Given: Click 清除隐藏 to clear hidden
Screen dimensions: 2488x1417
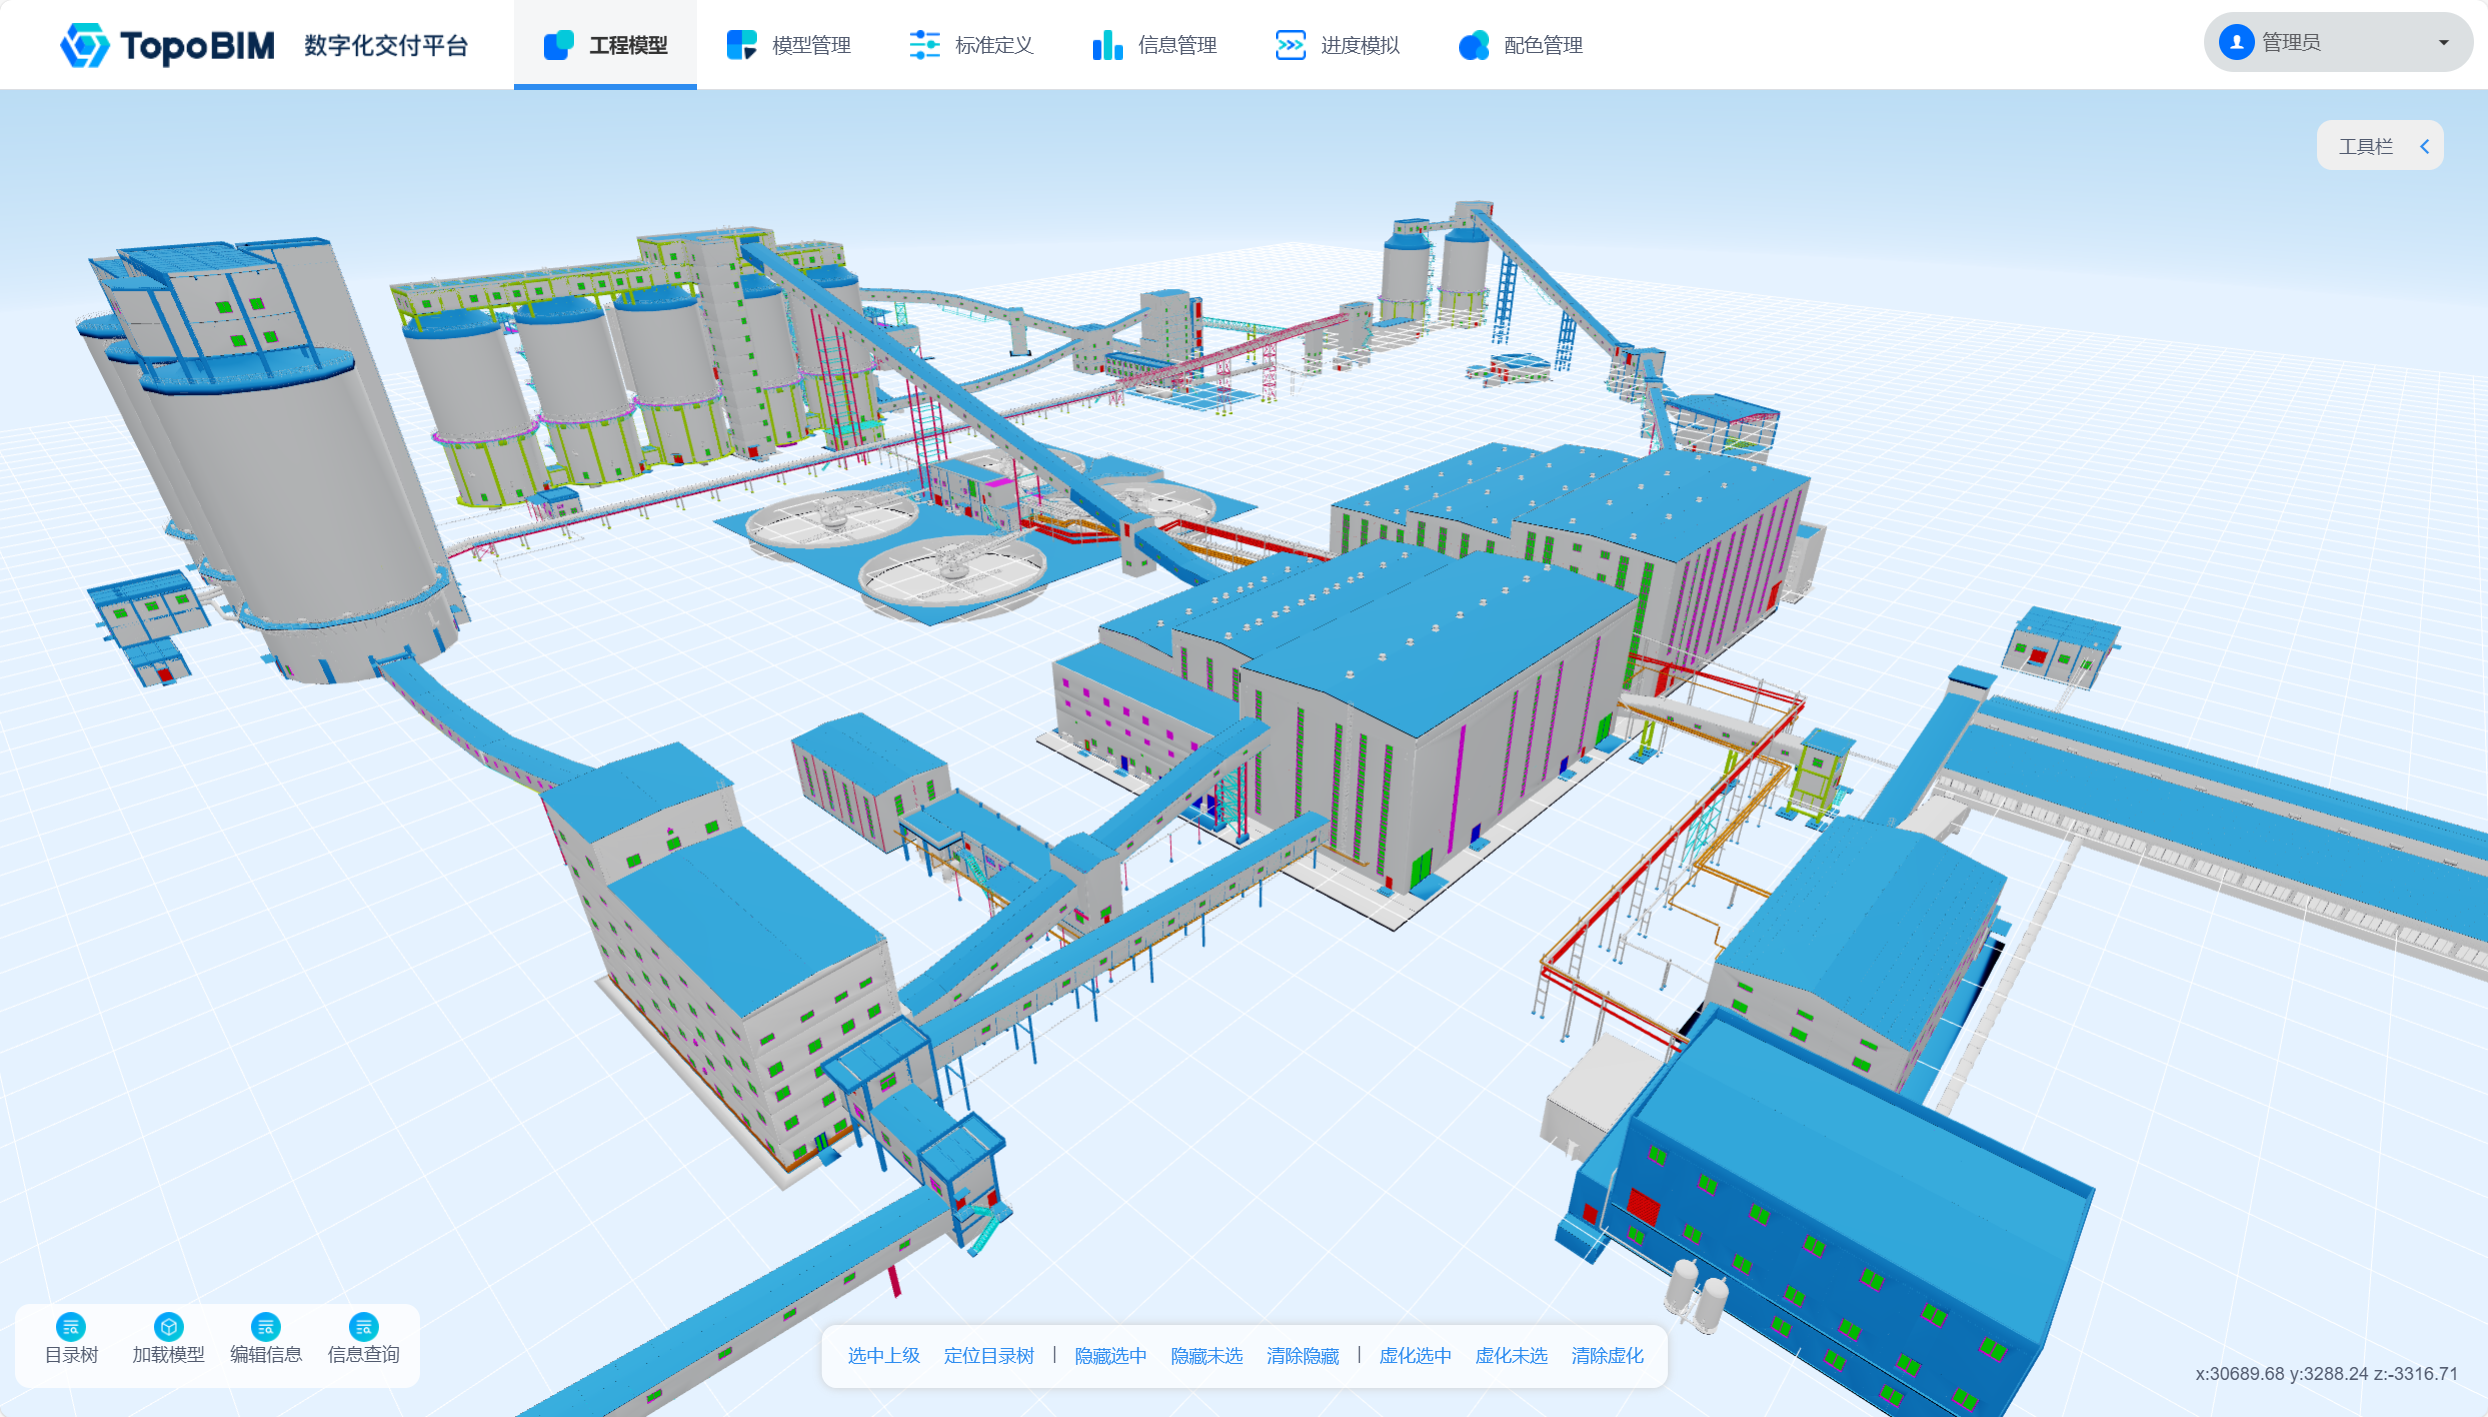Looking at the screenshot, I should point(1302,1355).
